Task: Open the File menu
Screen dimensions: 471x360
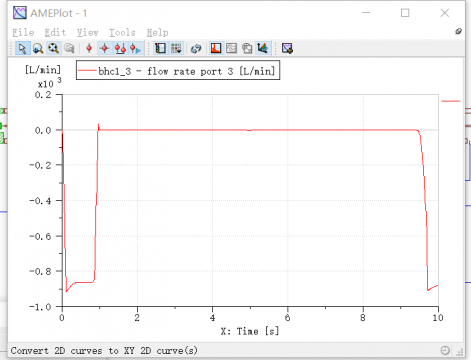Action: point(23,32)
